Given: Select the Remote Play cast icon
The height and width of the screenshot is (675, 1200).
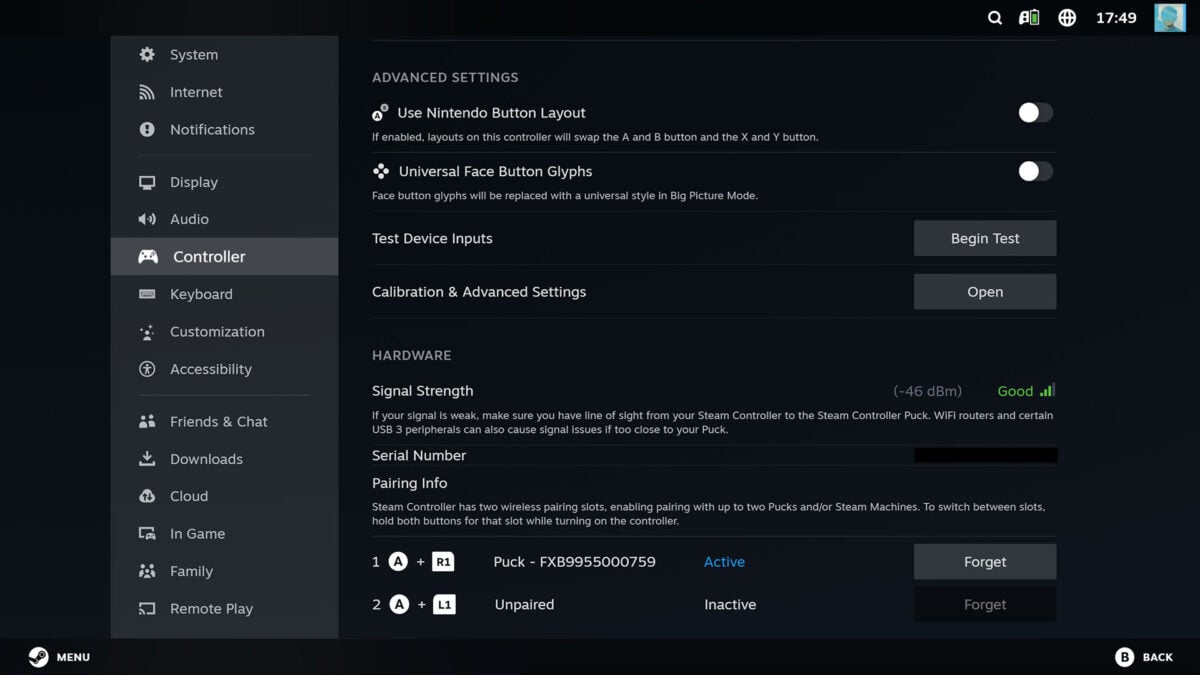Looking at the screenshot, I should click(147, 609).
